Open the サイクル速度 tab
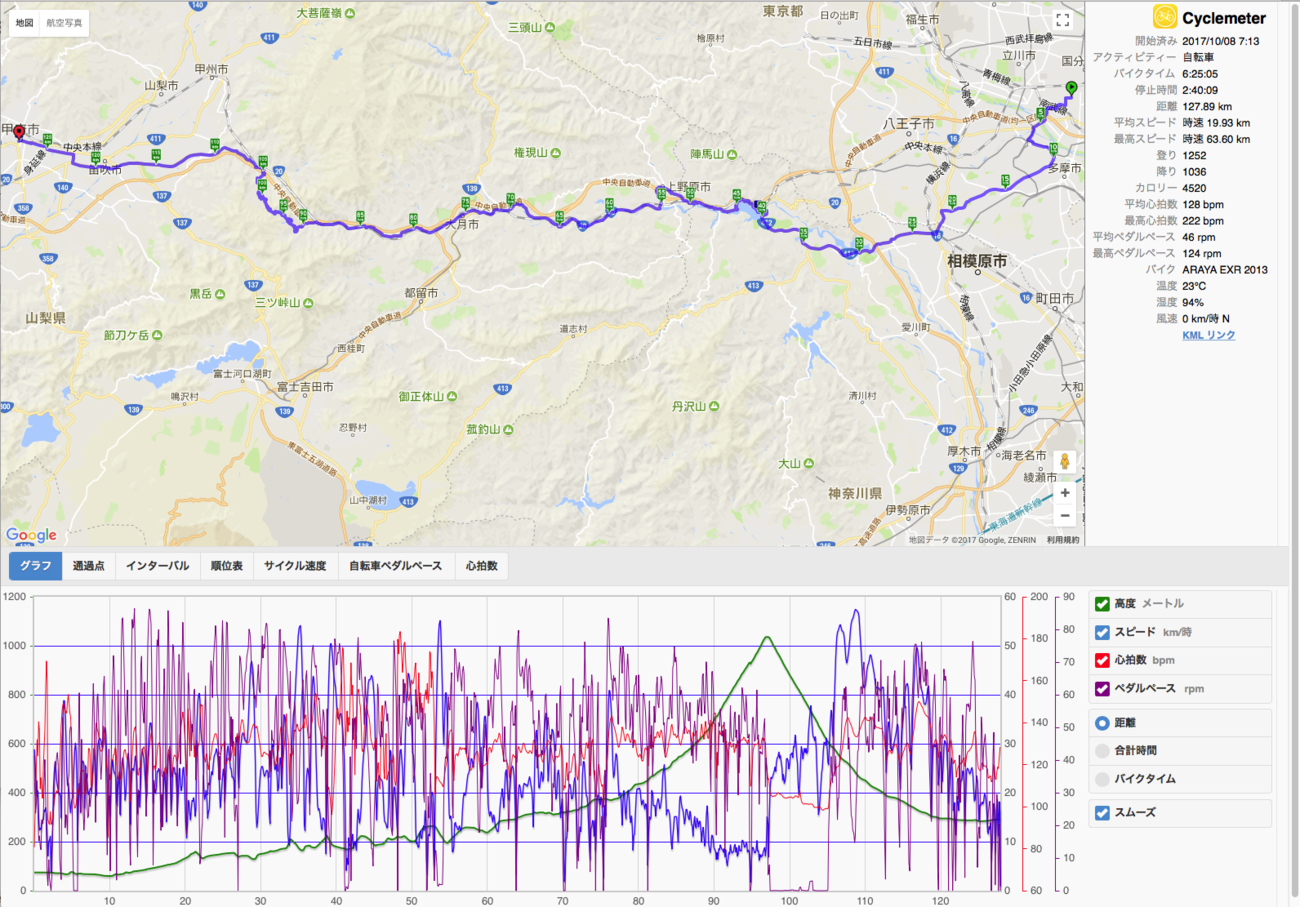 (295, 566)
